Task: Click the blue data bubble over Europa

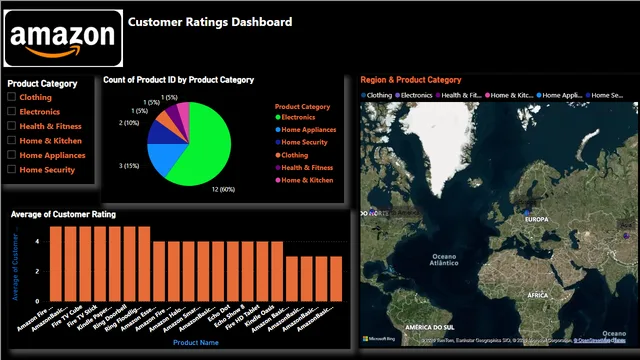Action: pos(527,213)
